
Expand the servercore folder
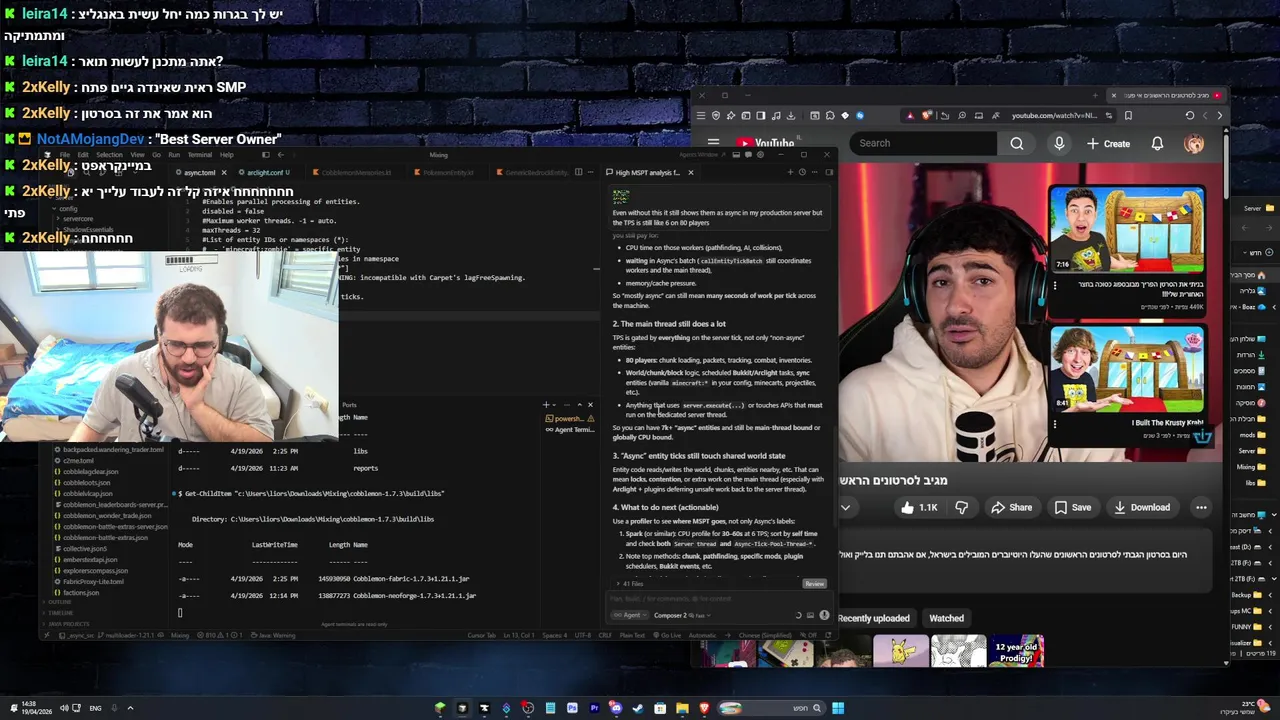[x=77, y=219]
